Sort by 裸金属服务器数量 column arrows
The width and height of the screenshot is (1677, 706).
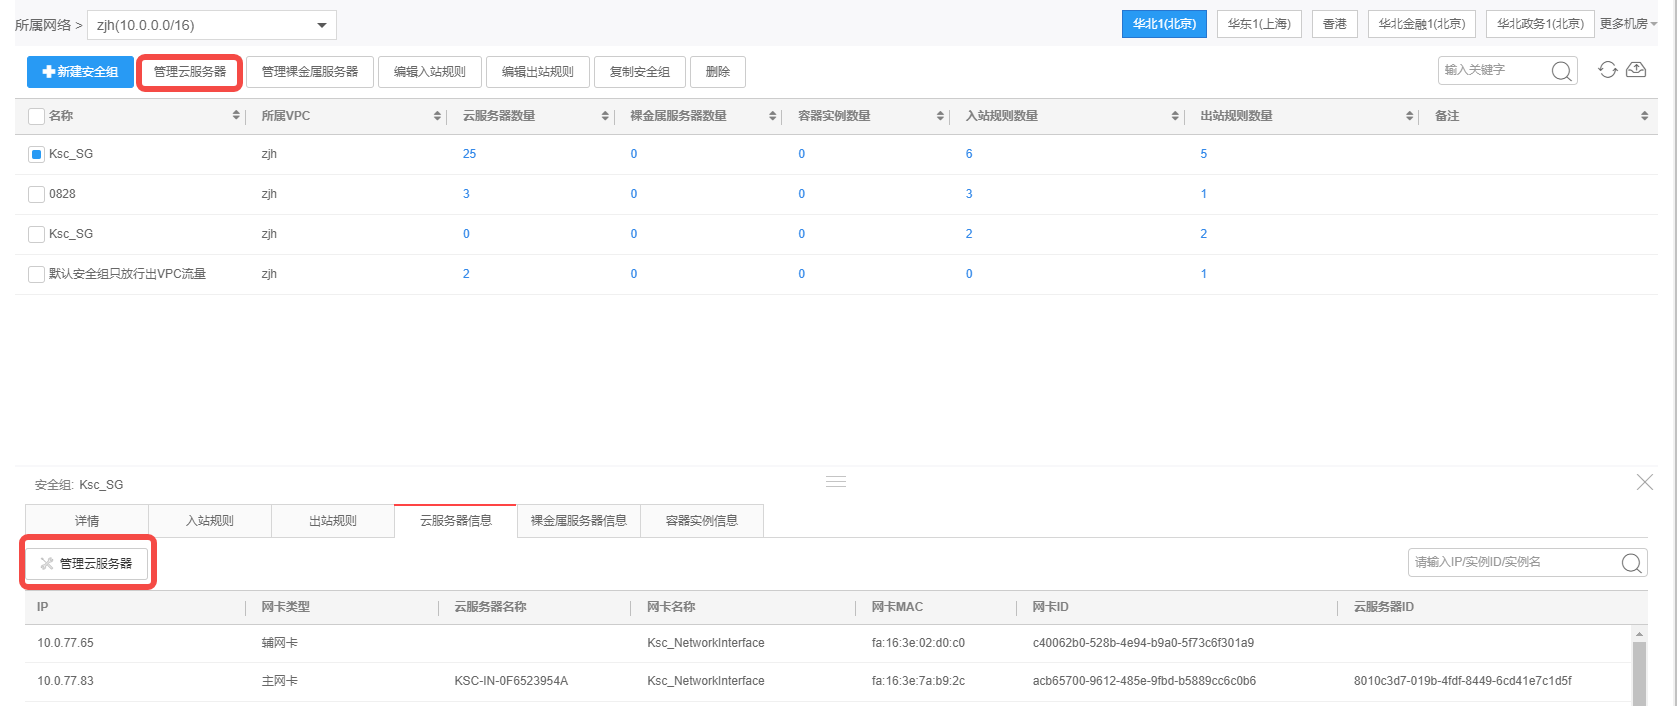point(772,116)
